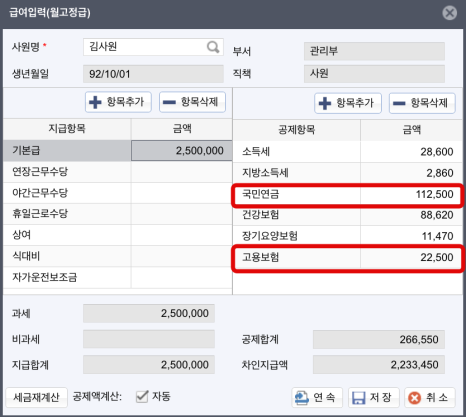Click the 장기요양보험 amount 11,470
The height and width of the screenshot is (417, 466).
pyautogui.click(x=437, y=236)
